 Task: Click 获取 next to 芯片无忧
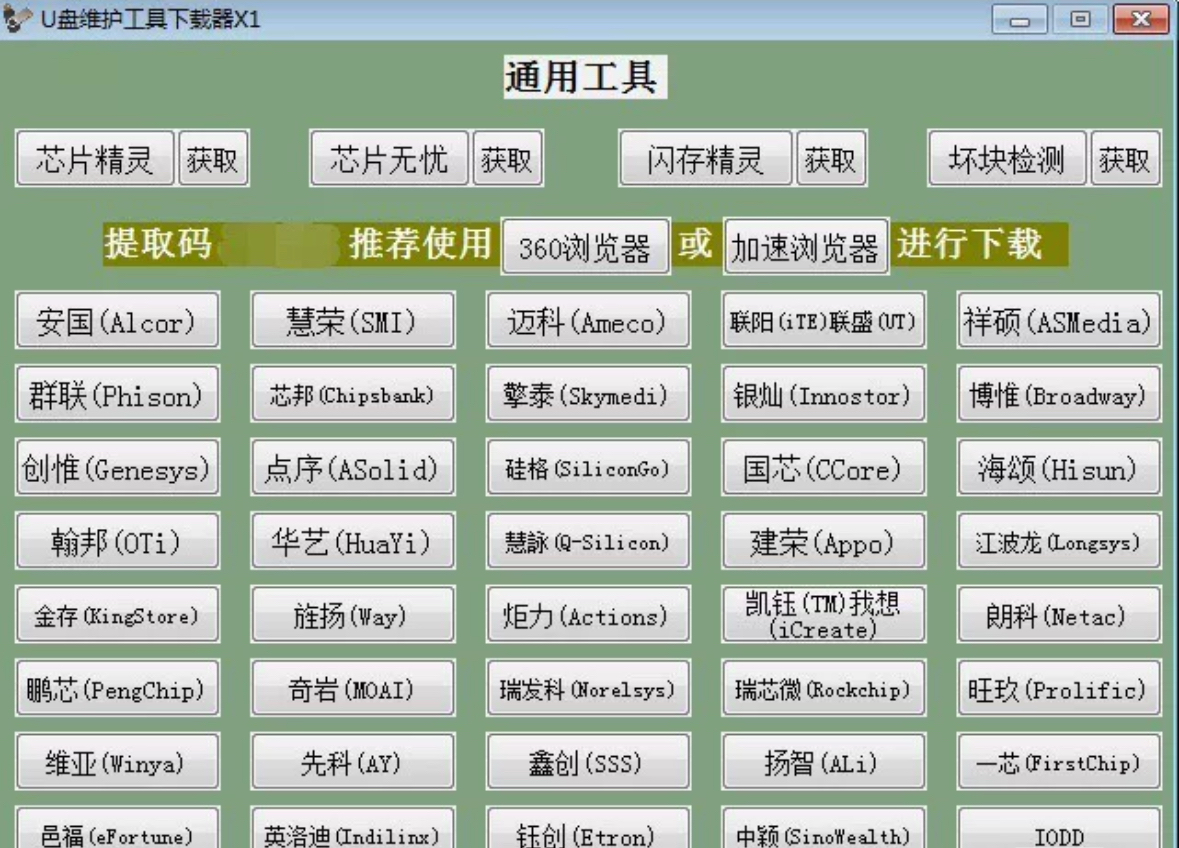507,159
